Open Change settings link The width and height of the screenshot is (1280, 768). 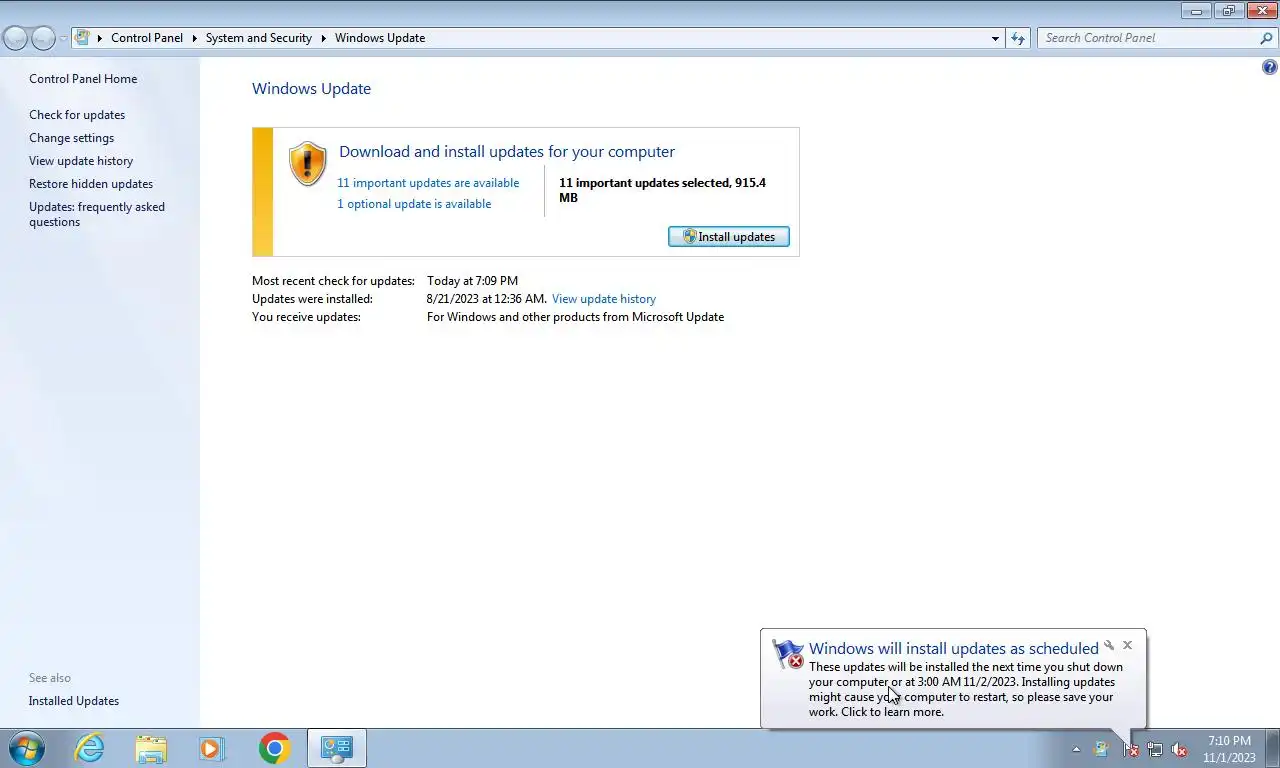click(72, 138)
